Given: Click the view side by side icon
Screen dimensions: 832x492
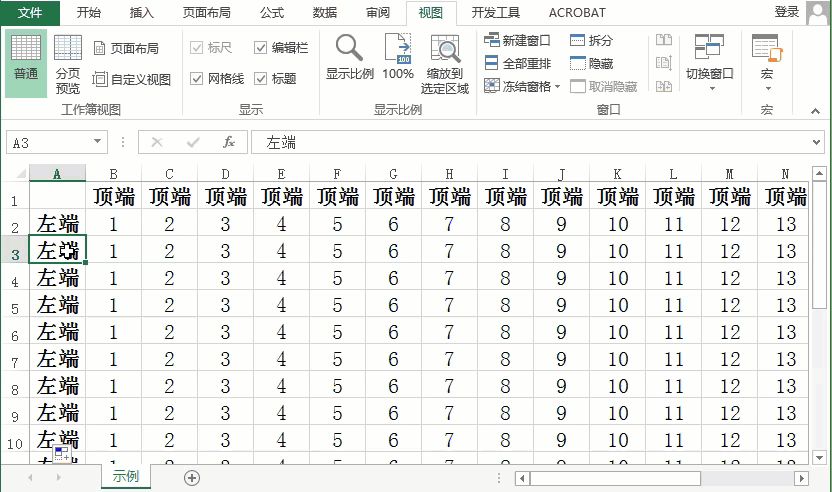Looking at the screenshot, I should click(x=664, y=40).
